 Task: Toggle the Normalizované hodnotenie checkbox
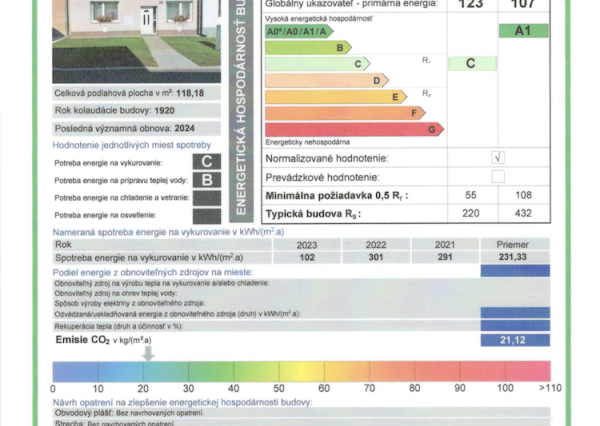[x=498, y=158]
